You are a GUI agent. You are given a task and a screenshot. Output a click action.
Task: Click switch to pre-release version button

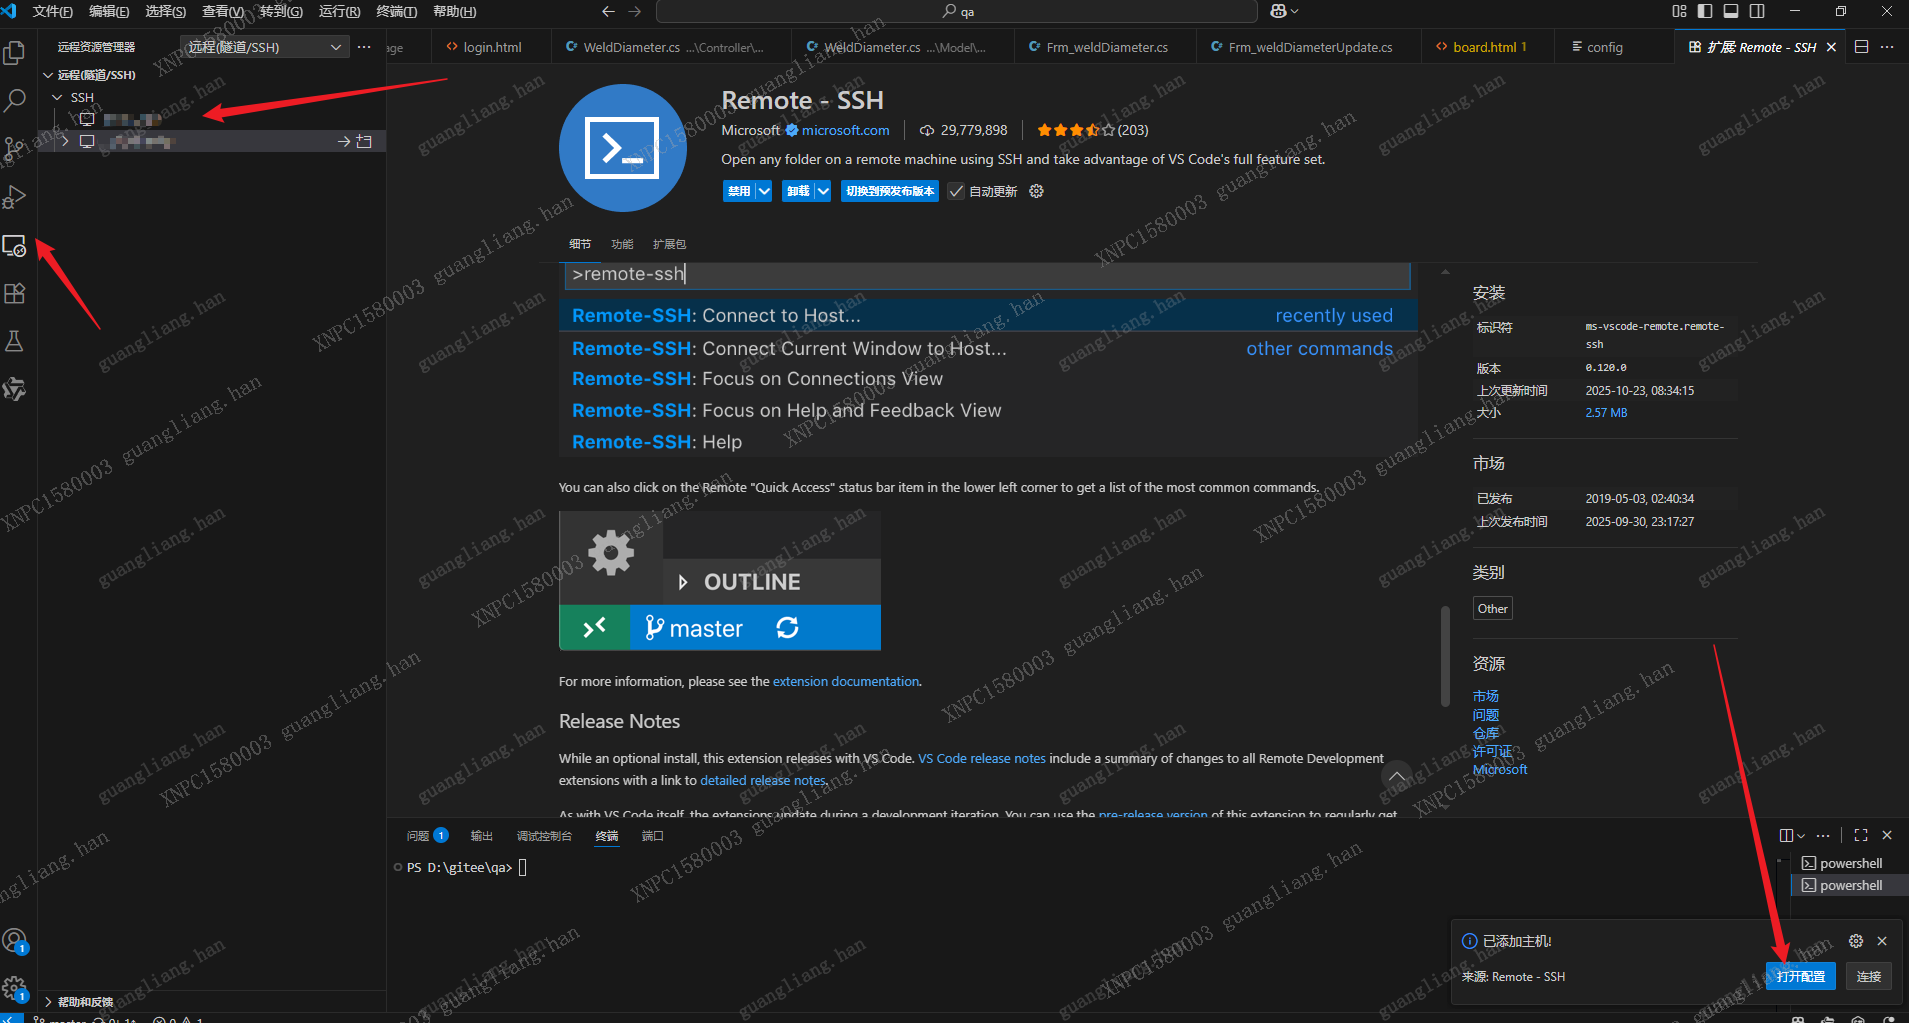click(889, 191)
